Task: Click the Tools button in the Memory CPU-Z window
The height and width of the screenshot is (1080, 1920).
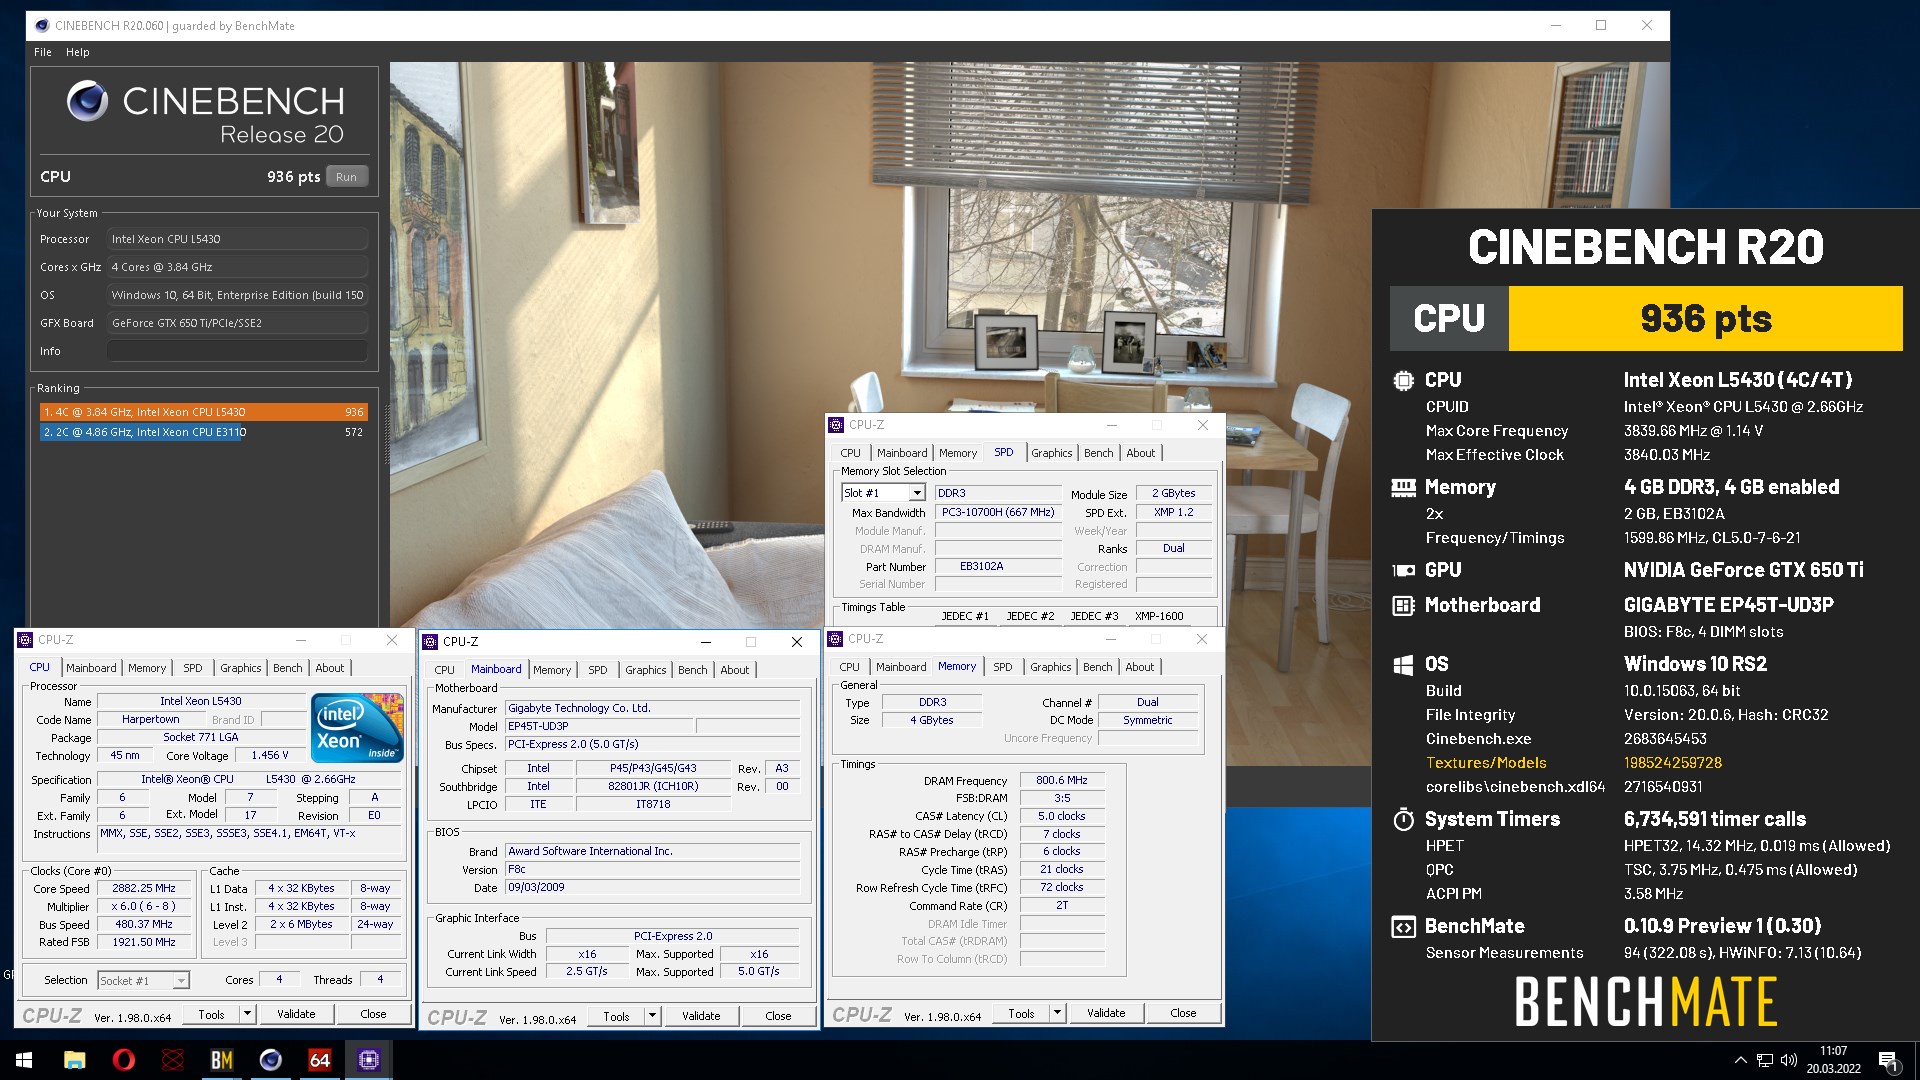Action: (1021, 1013)
